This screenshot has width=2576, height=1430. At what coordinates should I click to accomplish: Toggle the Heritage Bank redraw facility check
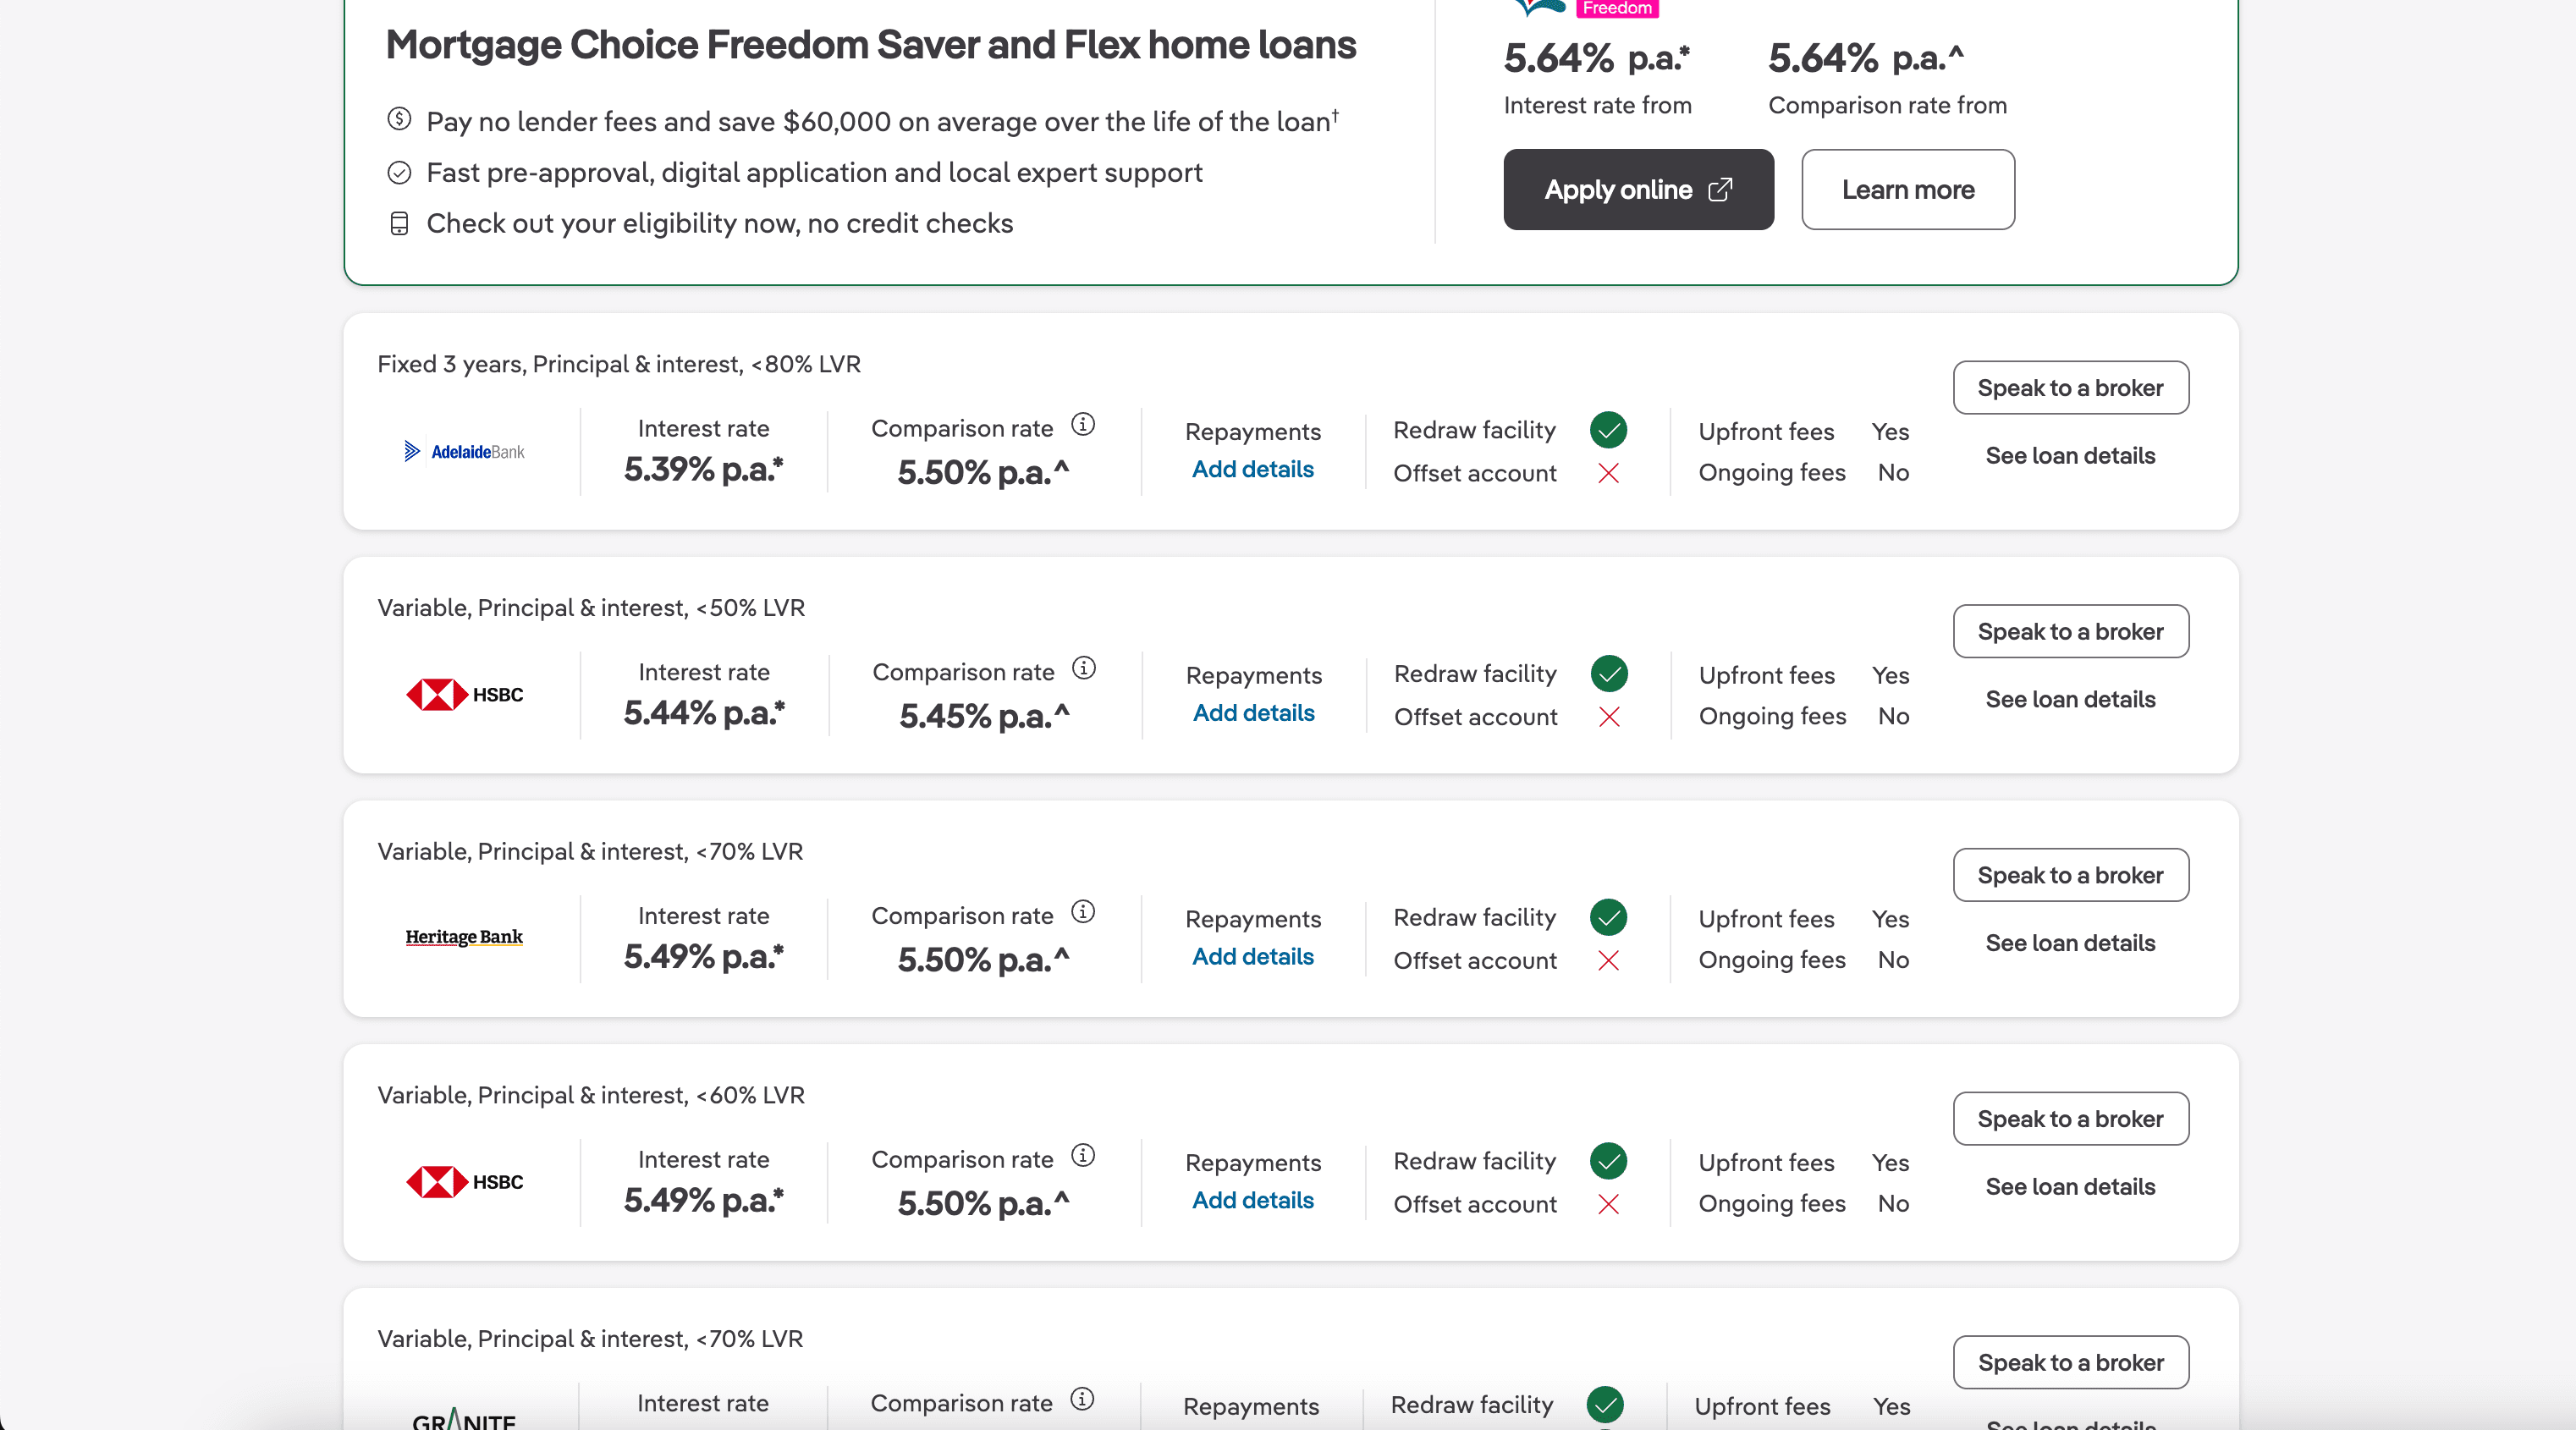coord(1607,917)
